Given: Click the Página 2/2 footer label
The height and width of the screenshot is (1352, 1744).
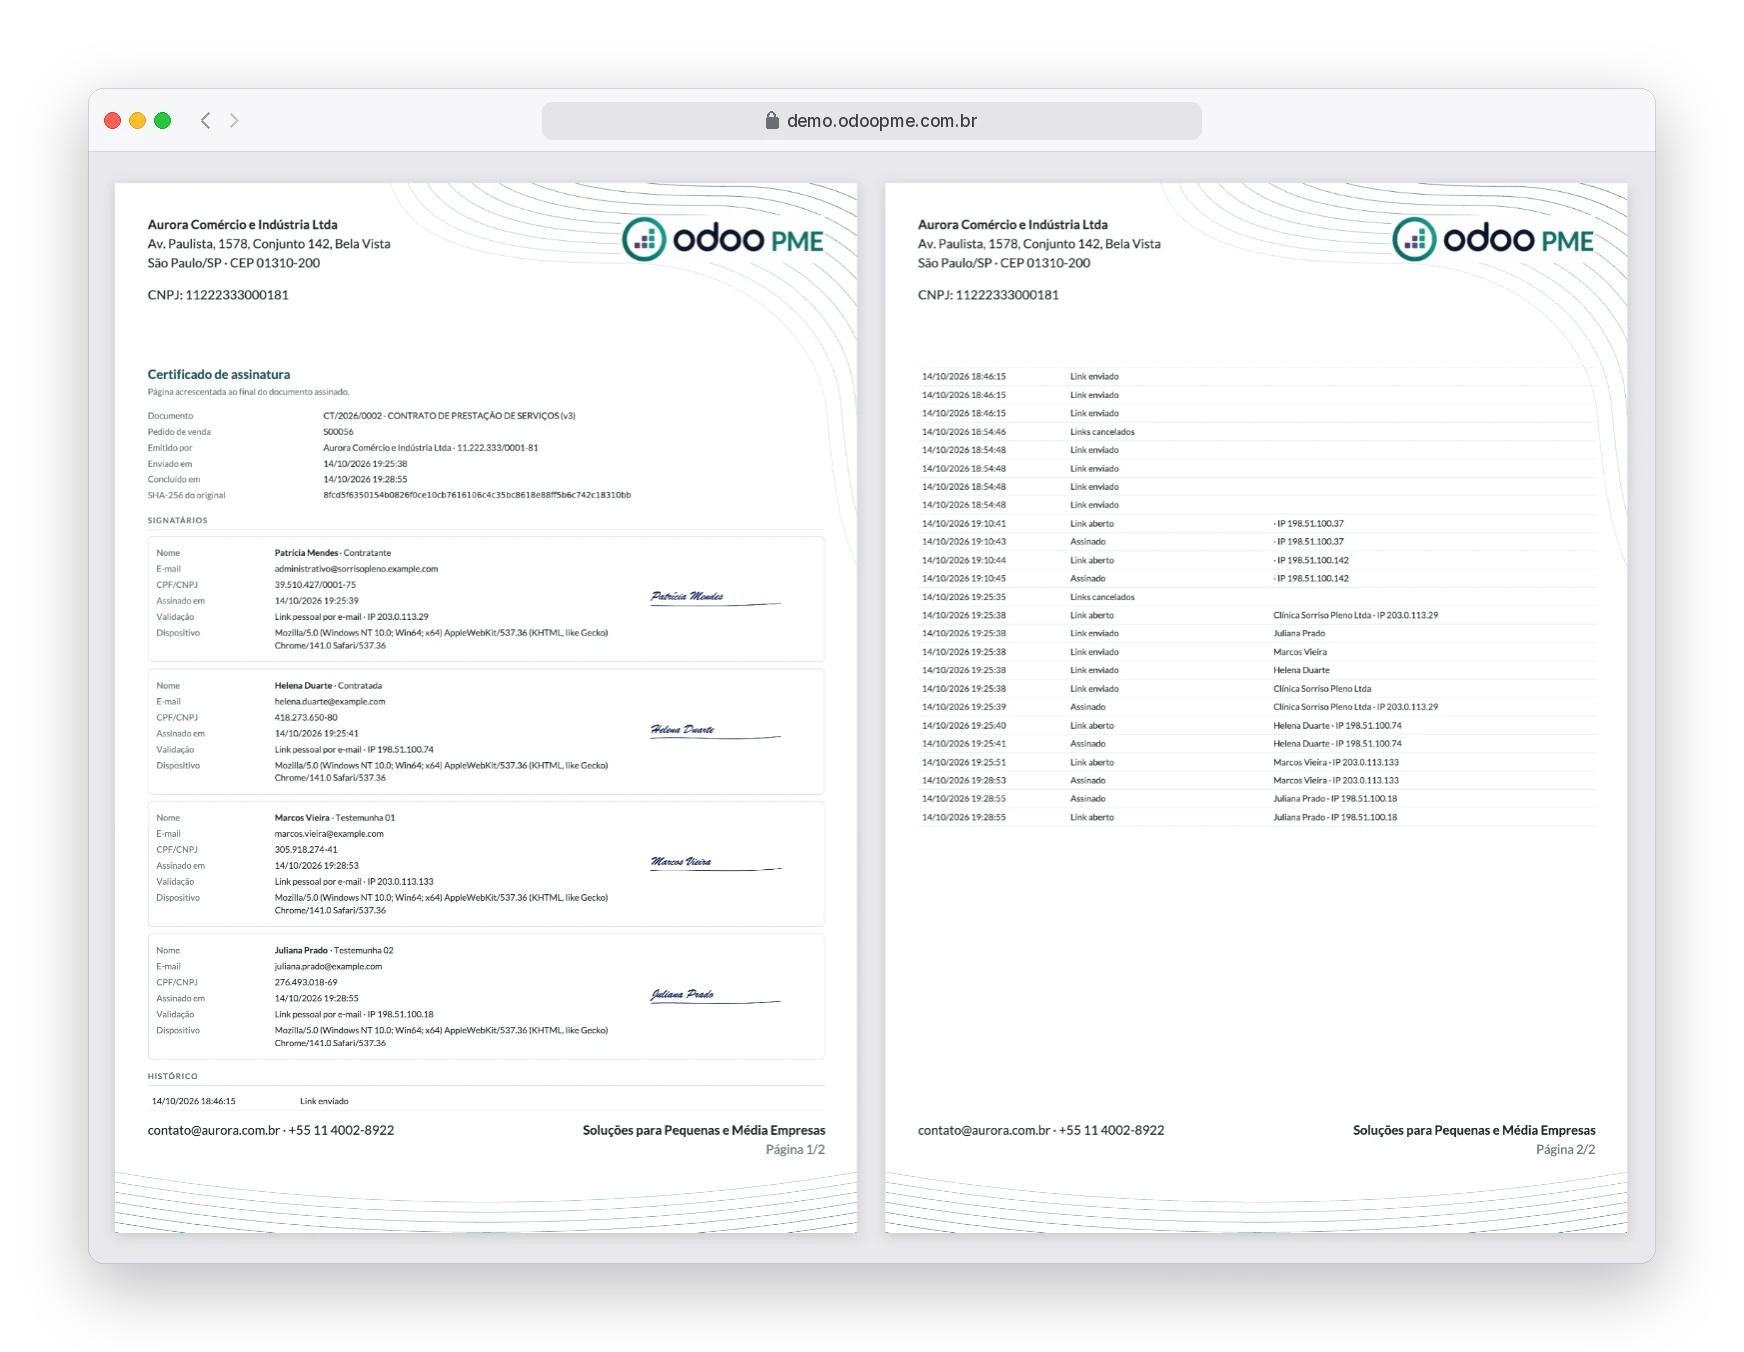Looking at the screenshot, I should point(1565,1150).
